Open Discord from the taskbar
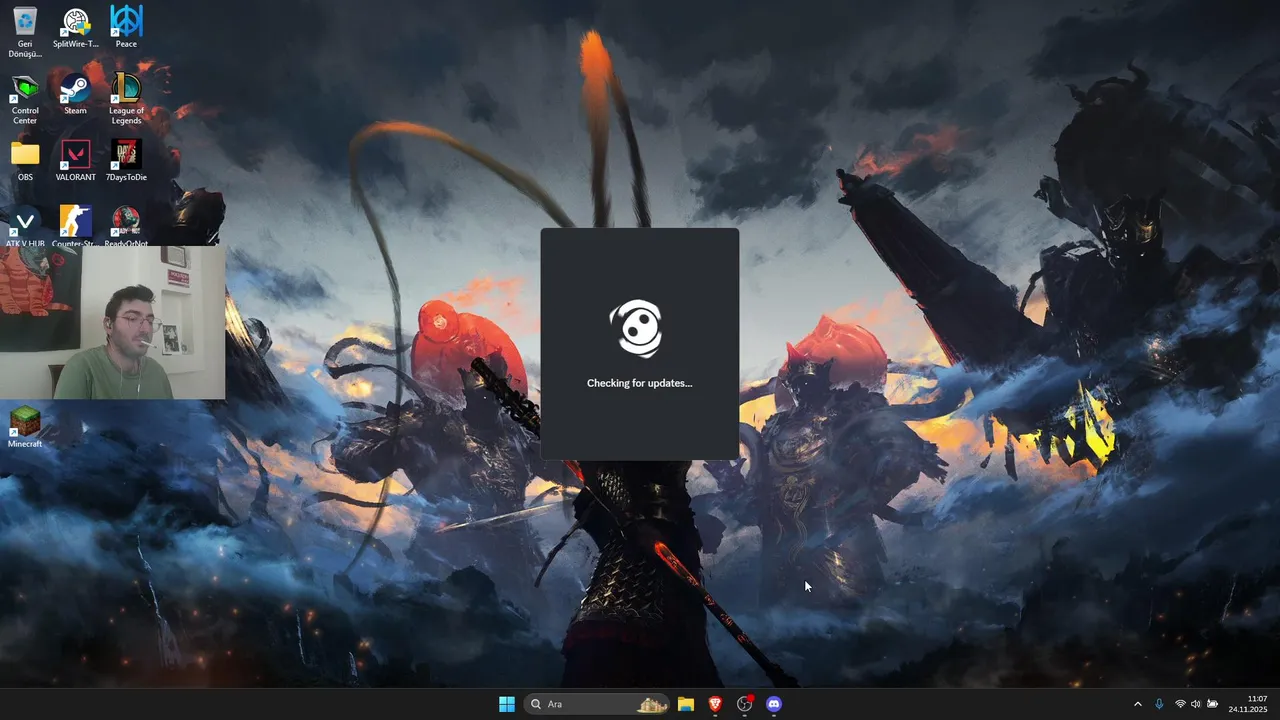The image size is (1280, 720). [774, 704]
